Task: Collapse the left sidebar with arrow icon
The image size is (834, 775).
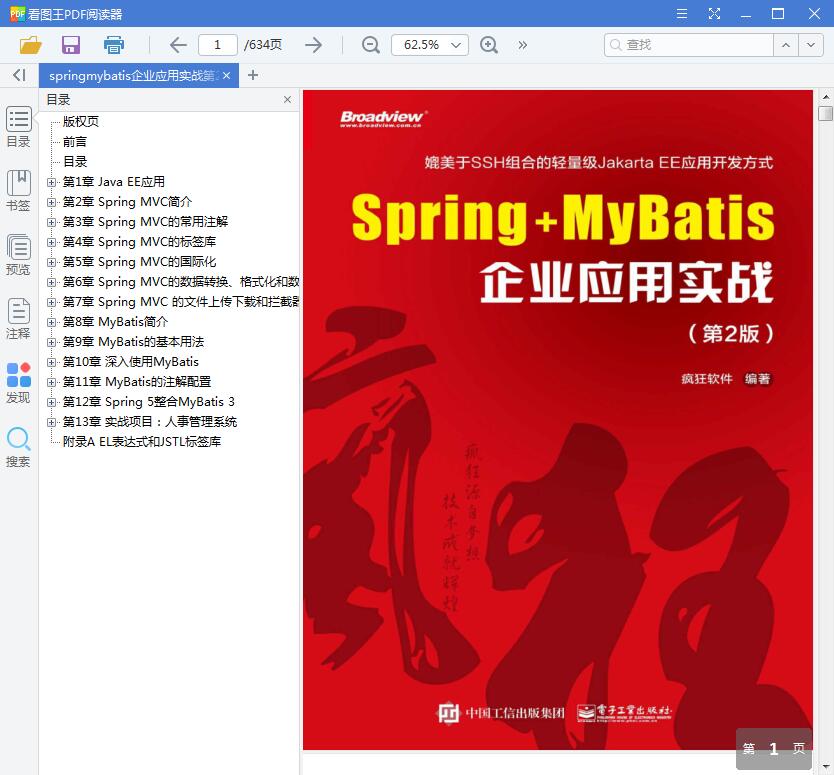Action: click(19, 75)
